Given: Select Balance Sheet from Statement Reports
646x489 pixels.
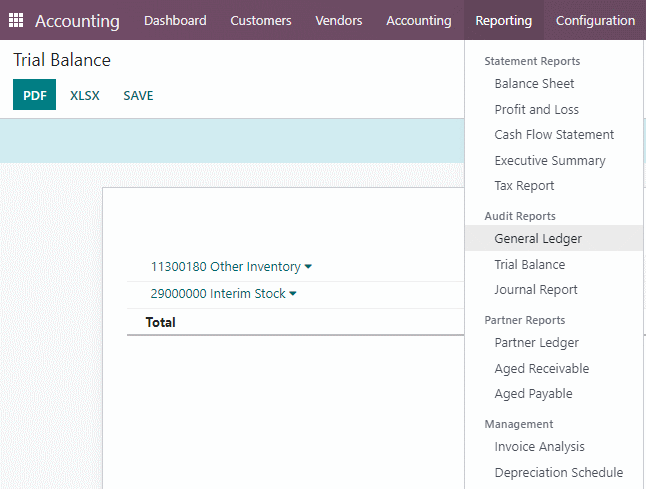Looking at the screenshot, I should click(534, 84).
